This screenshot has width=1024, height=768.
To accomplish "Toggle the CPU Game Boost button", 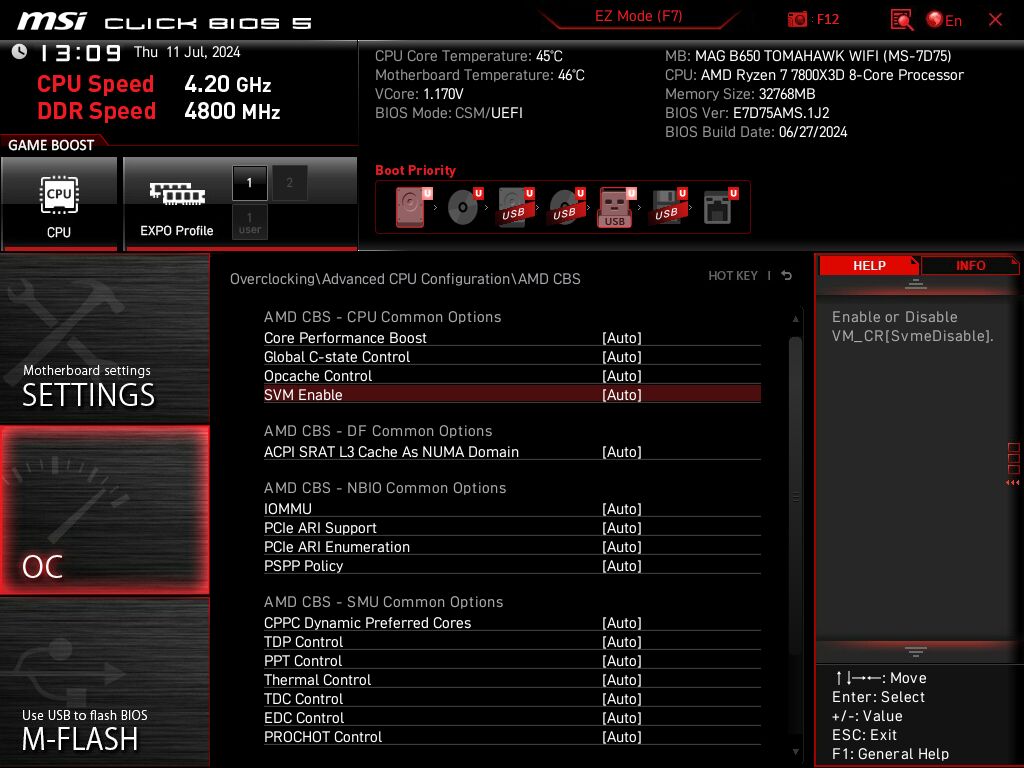I will (59, 203).
